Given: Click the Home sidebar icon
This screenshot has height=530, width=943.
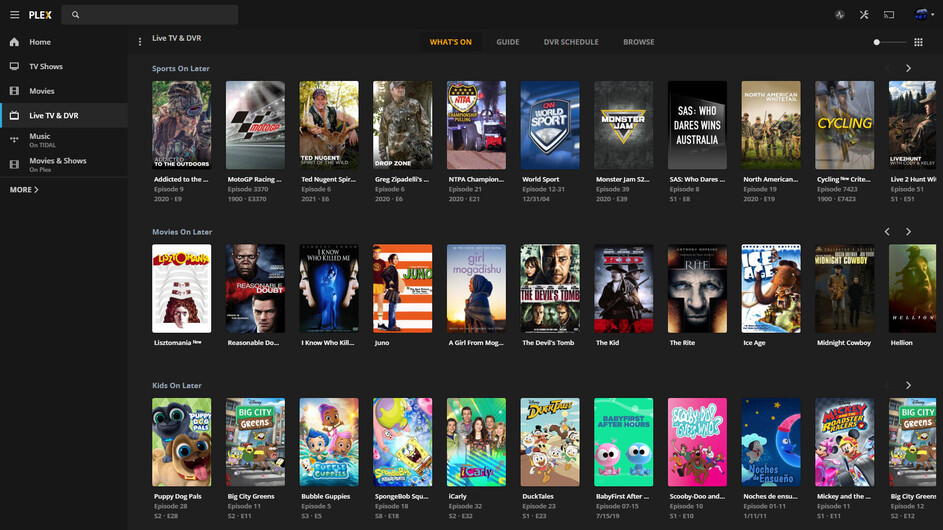Looking at the screenshot, I should pos(14,42).
